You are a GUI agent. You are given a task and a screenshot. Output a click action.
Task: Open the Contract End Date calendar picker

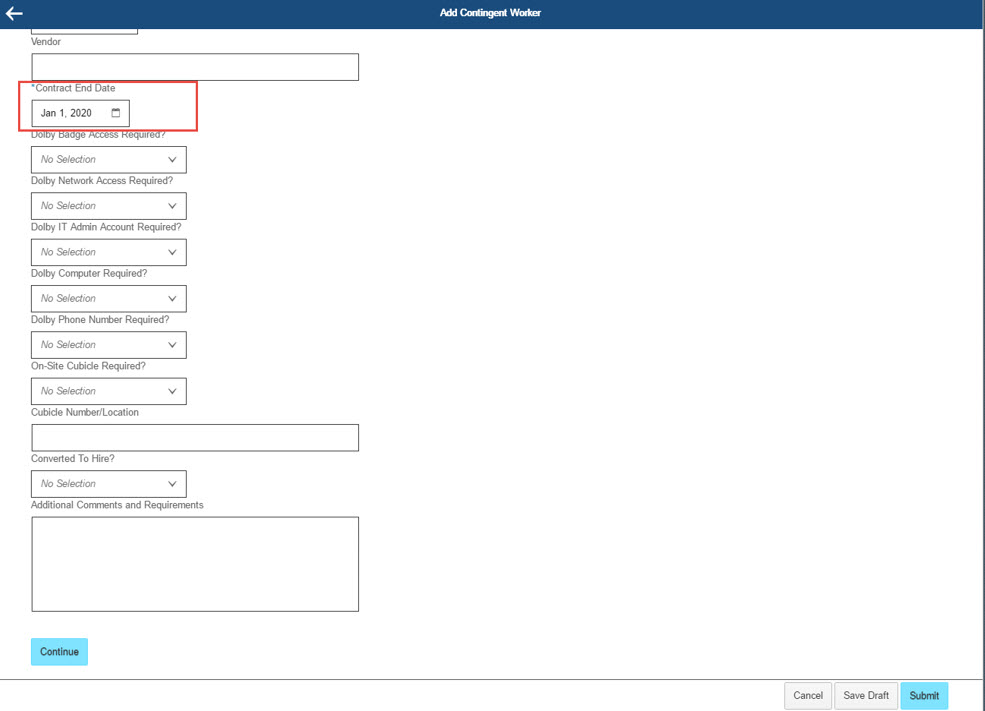point(116,113)
